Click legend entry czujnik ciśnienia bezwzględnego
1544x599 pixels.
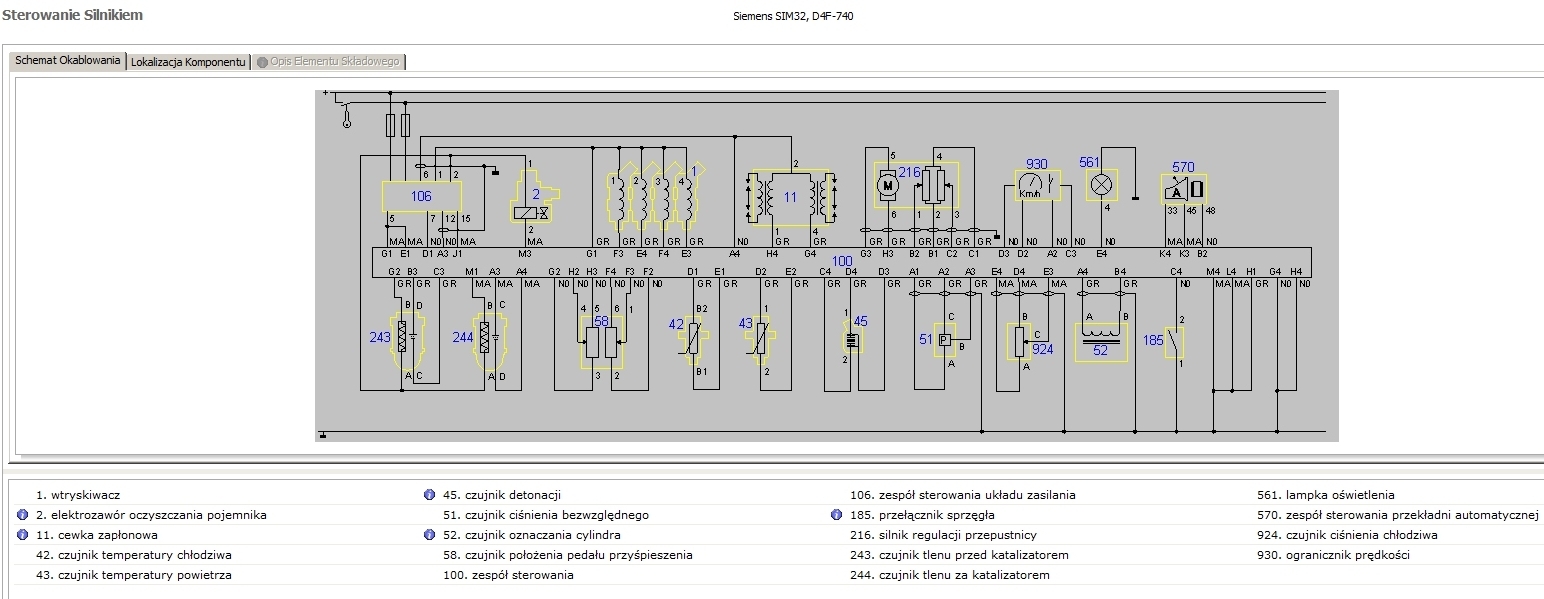[546, 515]
